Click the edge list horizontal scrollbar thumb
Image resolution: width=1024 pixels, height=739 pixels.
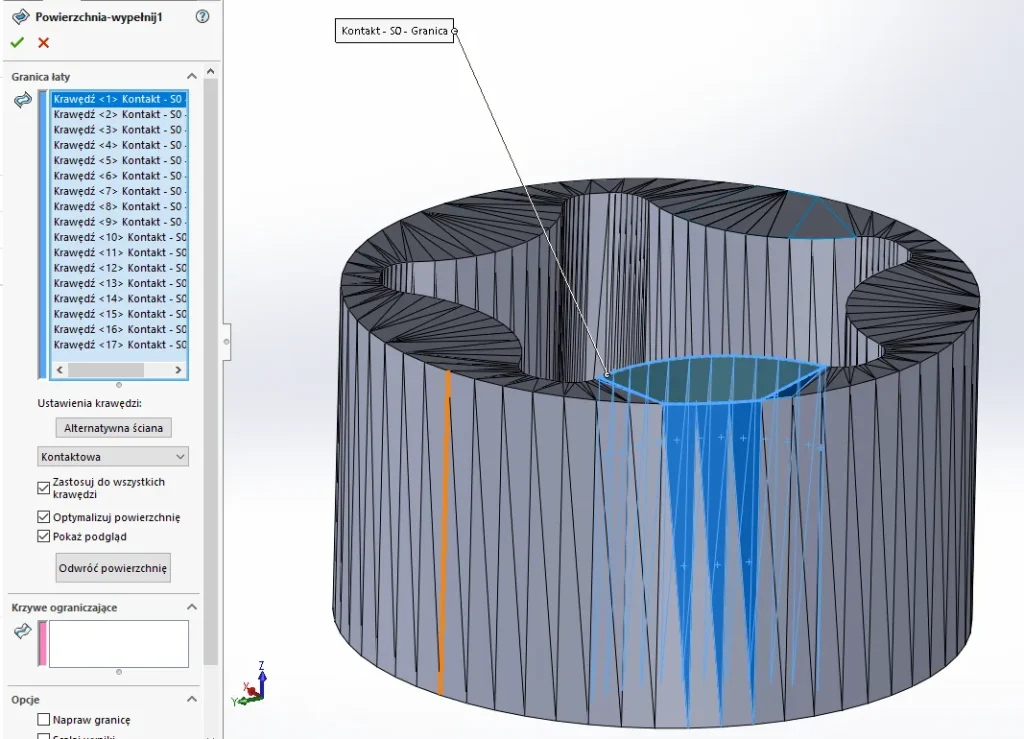(106, 370)
